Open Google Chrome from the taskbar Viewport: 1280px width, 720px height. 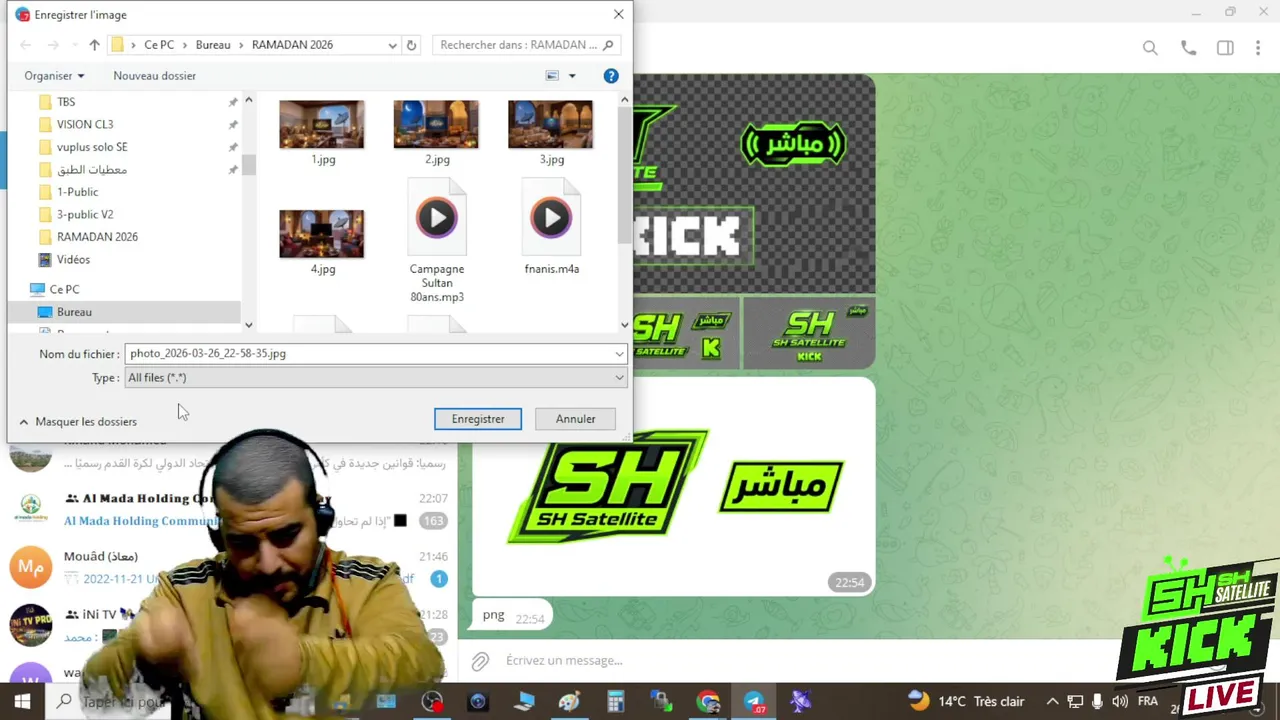(x=708, y=702)
